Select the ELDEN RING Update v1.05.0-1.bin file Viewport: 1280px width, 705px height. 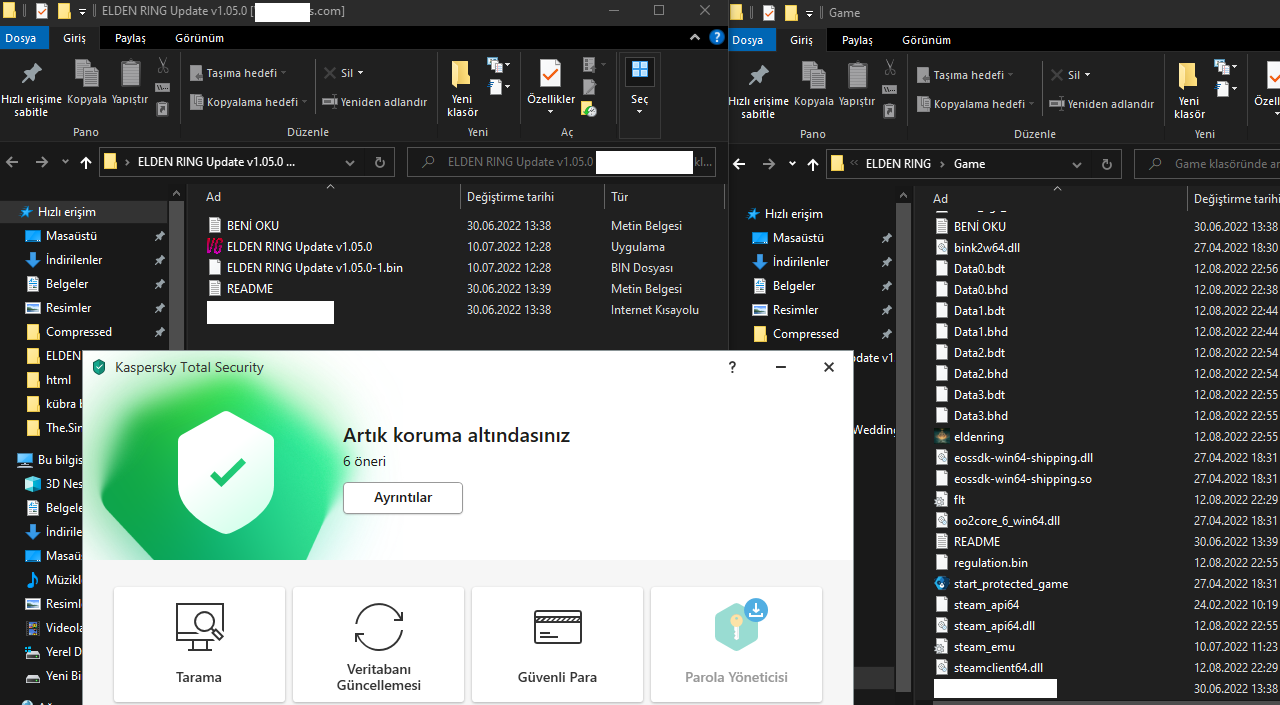(314, 267)
